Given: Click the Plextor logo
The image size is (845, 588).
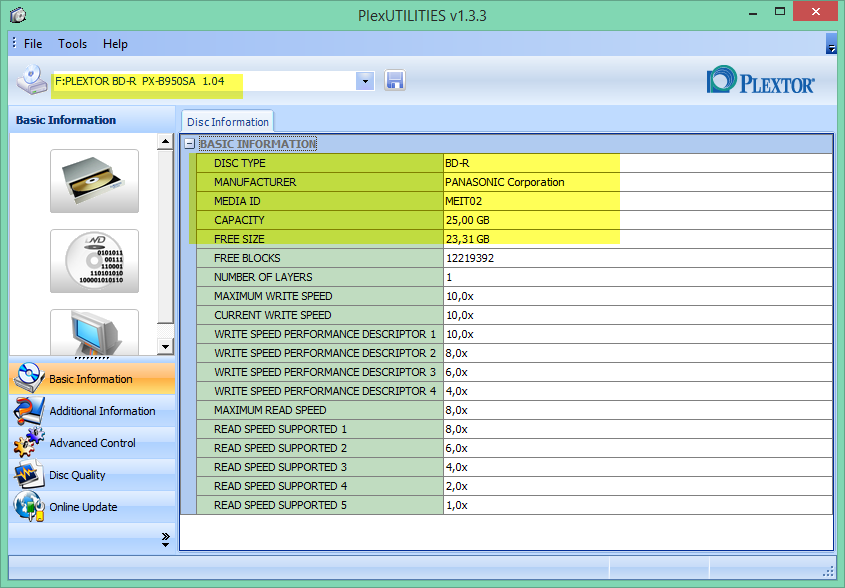Looking at the screenshot, I should pos(760,81).
